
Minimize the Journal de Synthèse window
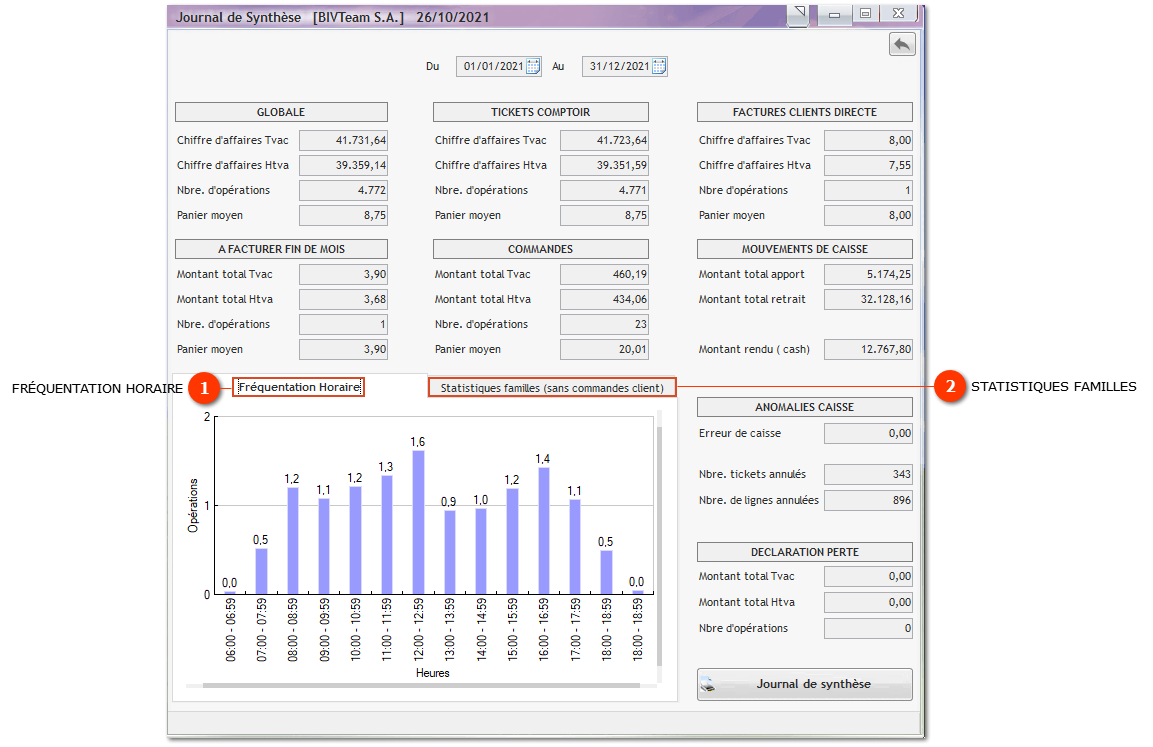click(833, 14)
